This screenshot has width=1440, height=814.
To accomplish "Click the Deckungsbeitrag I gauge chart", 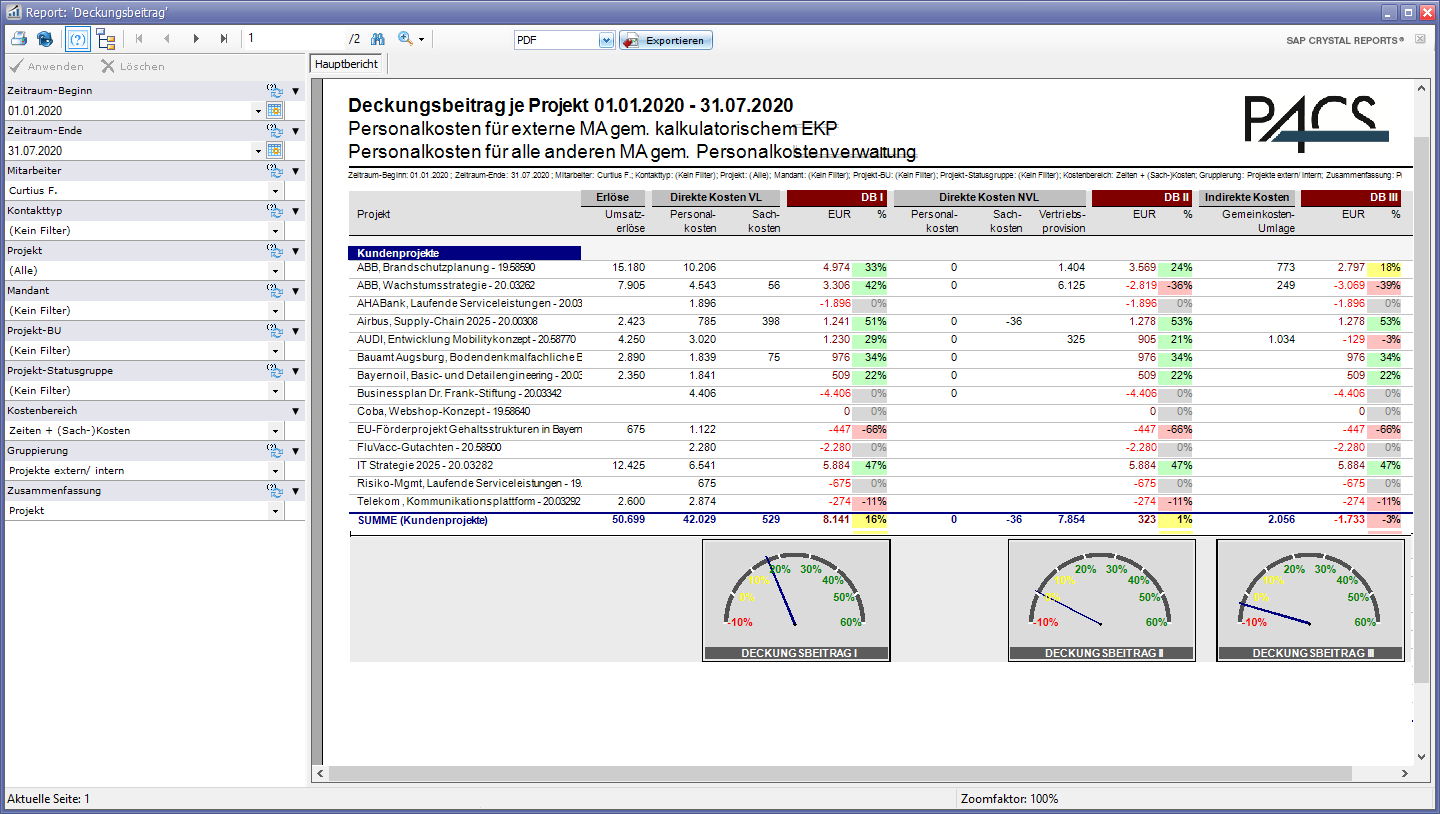I will [796, 600].
